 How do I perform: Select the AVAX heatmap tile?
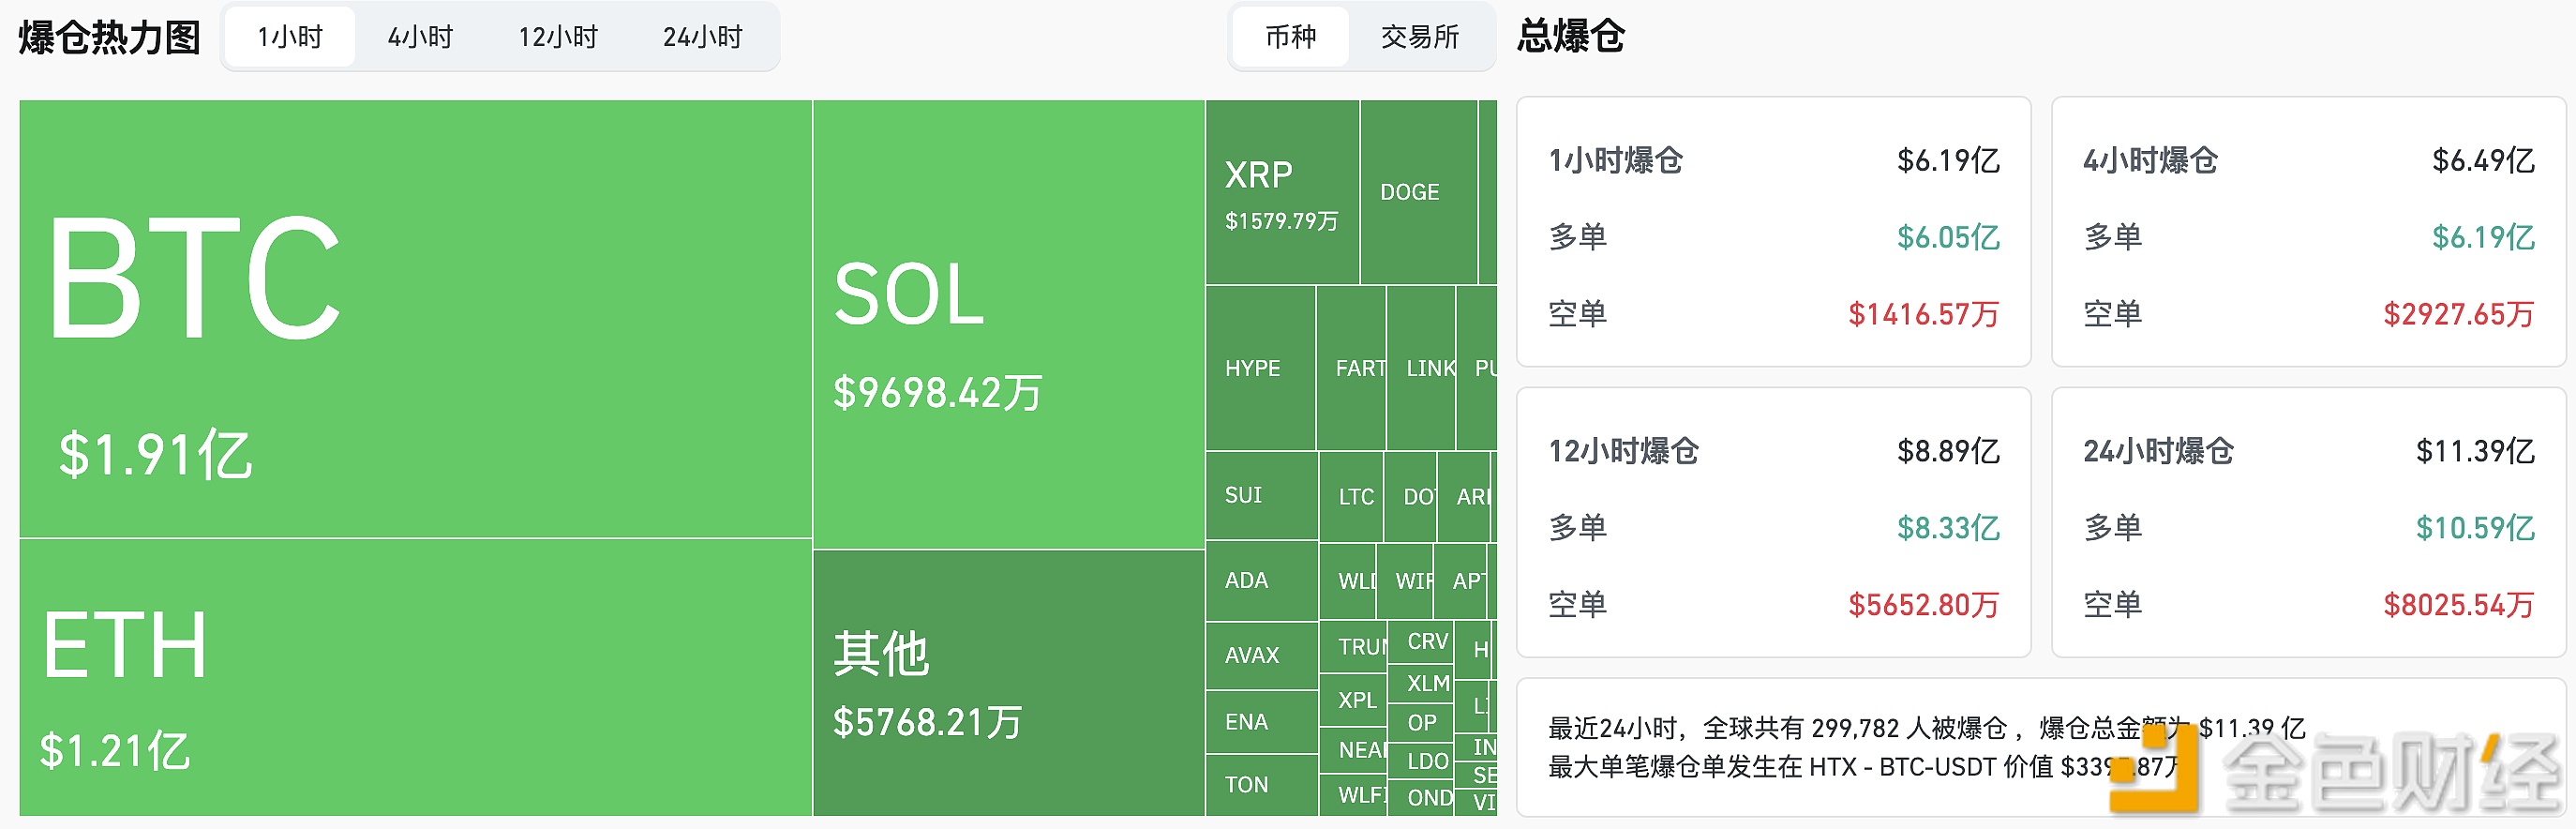point(1260,655)
